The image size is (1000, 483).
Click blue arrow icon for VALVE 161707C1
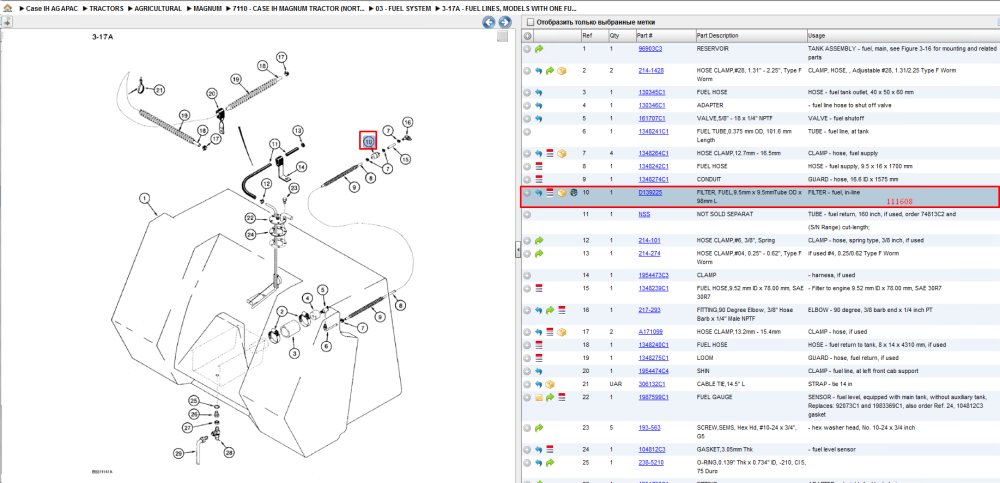(x=539, y=119)
